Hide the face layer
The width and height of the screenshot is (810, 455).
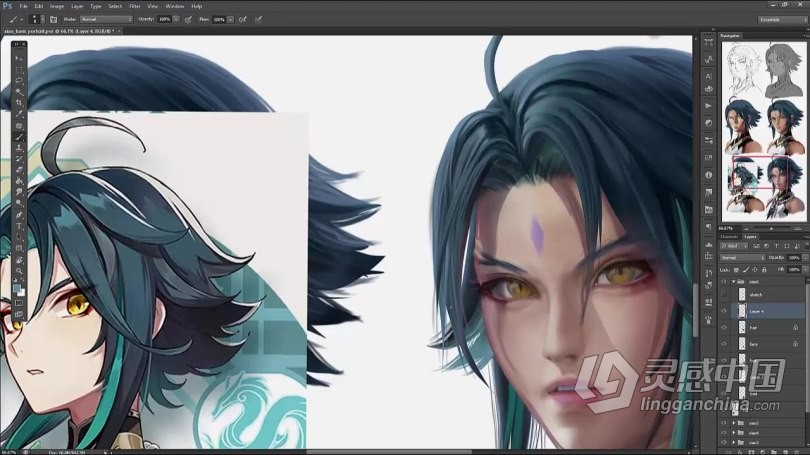[x=724, y=344]
